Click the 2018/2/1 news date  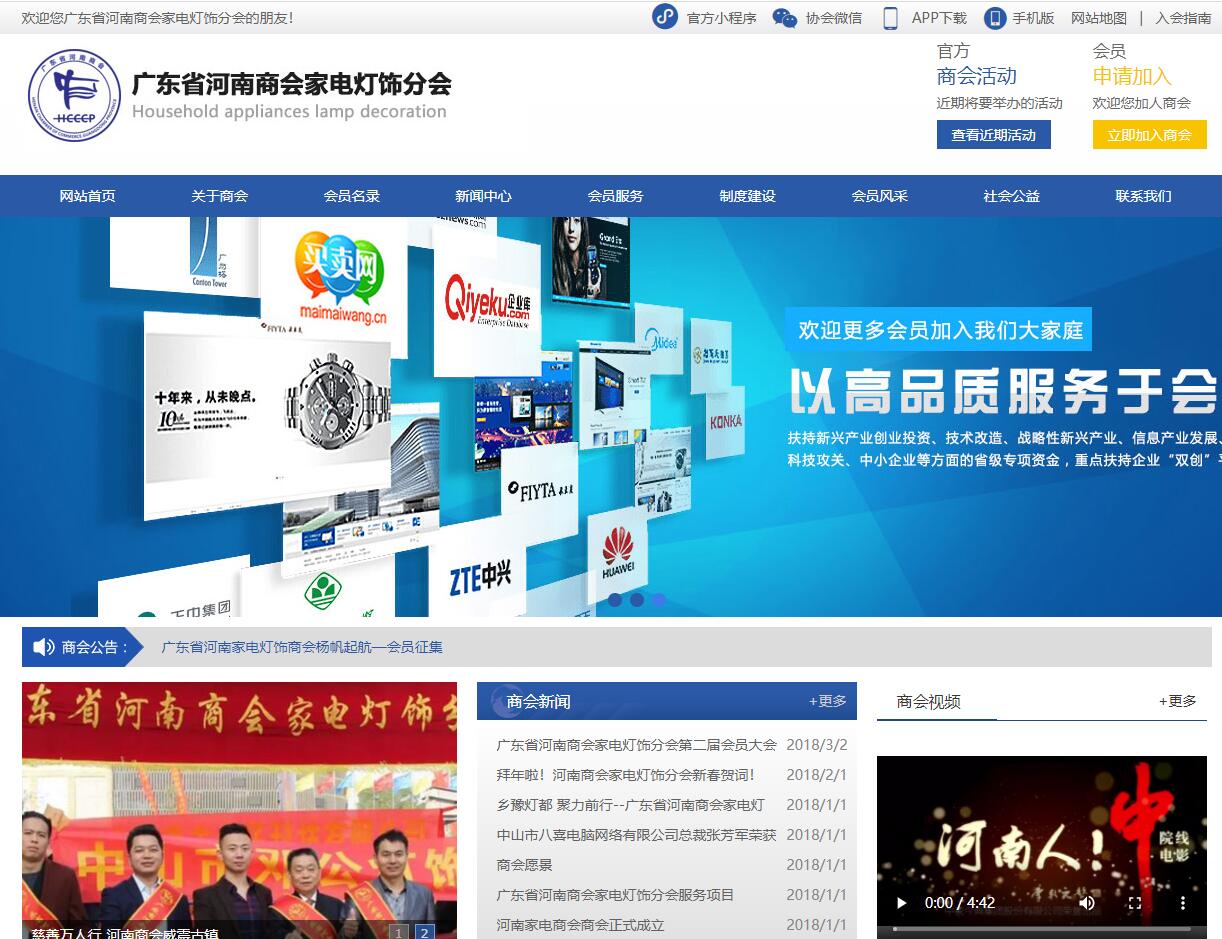tap(817, 775)
